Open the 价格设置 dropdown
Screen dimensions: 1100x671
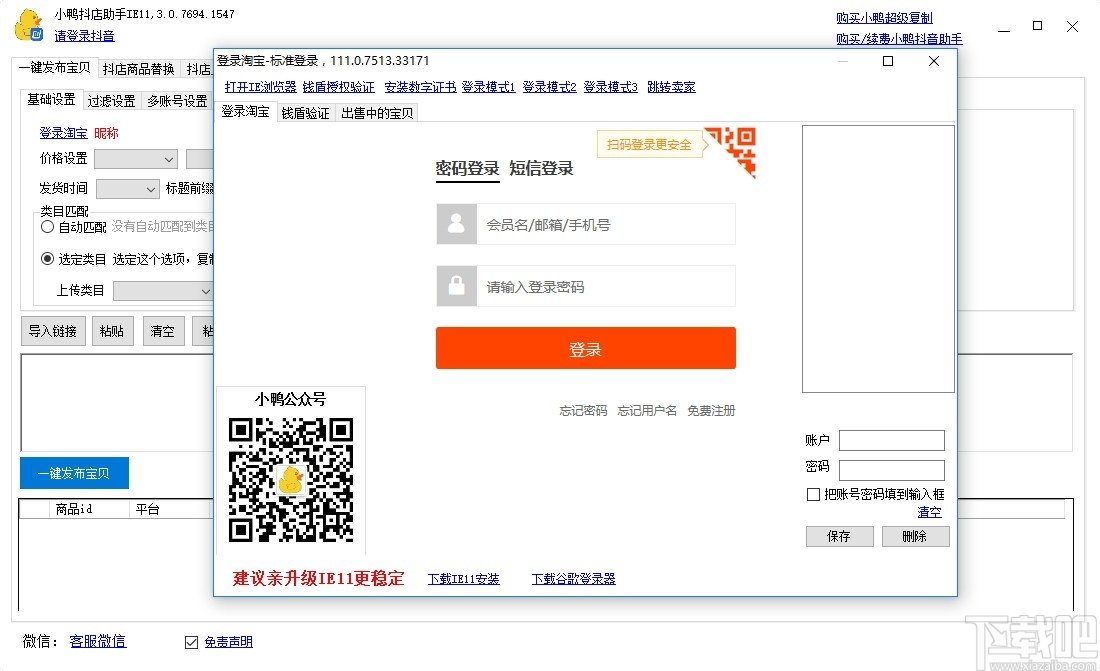tap(135, 159)
